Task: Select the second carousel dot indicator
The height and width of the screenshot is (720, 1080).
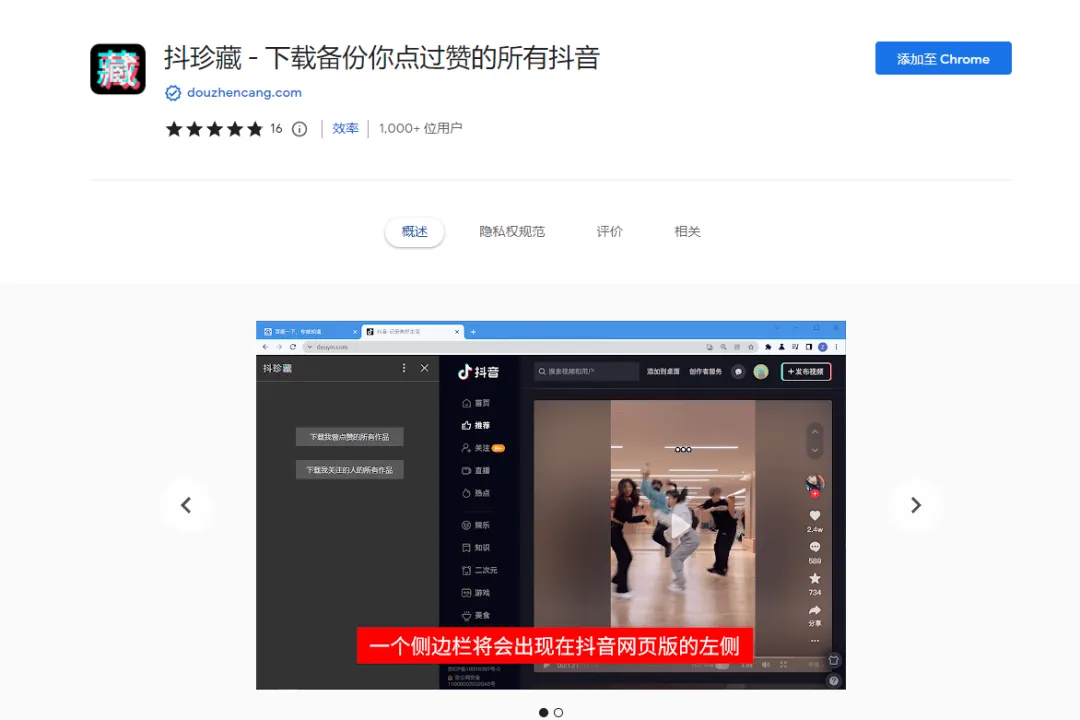Action: coord(559,712)
